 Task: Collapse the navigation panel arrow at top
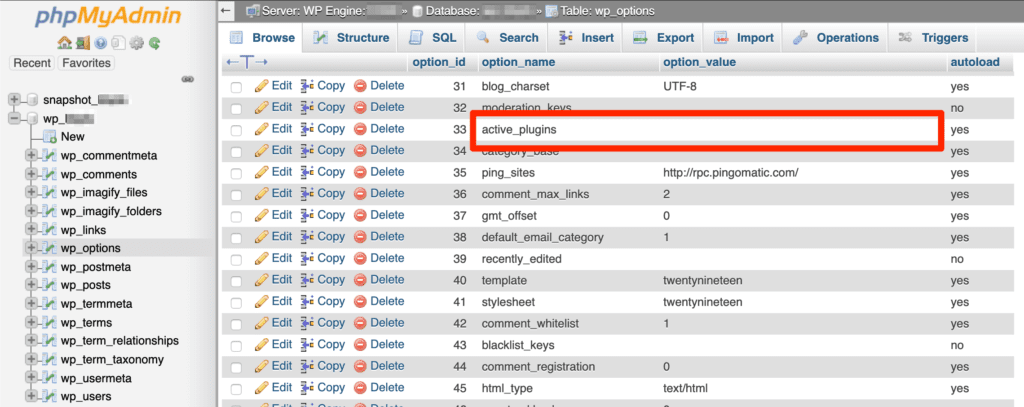[227, 10]
